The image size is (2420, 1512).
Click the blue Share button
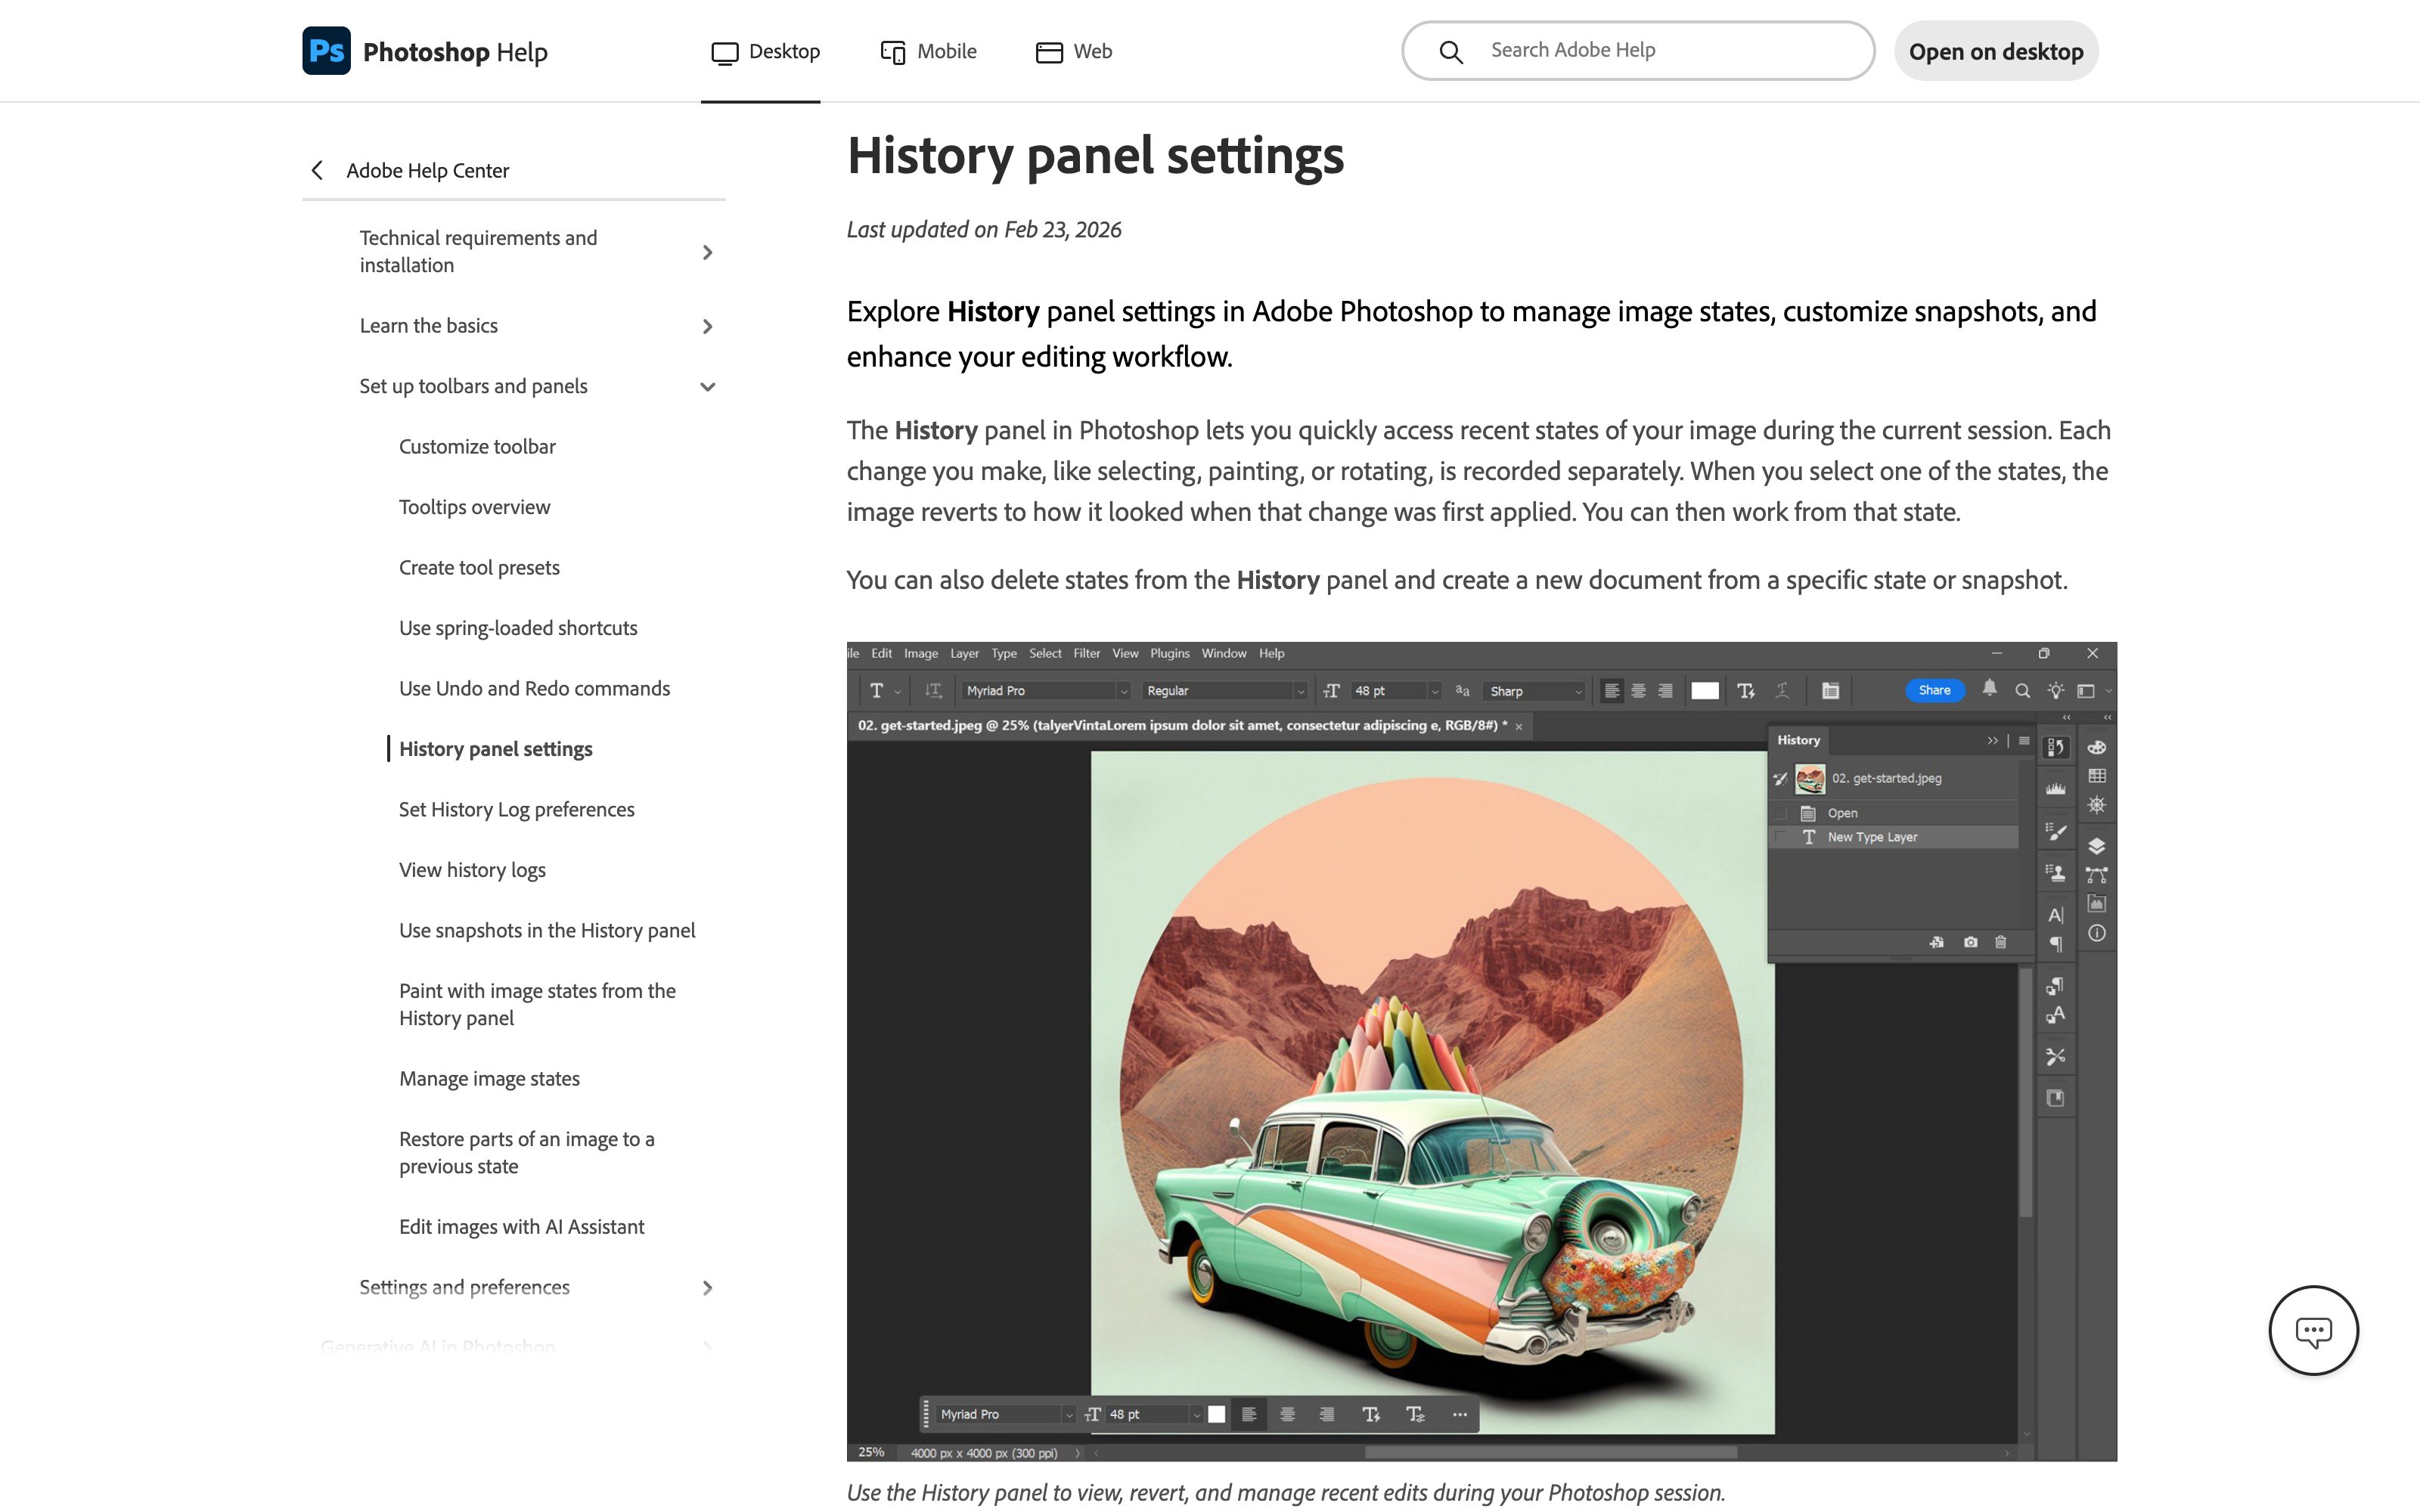[x=1934, y=690]
